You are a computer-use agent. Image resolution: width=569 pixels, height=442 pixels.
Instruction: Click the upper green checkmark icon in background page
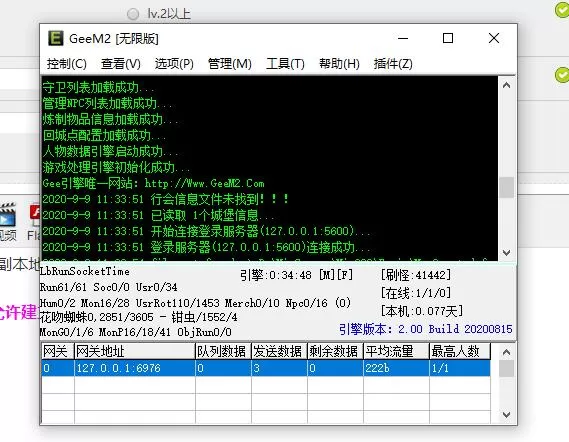562,10
